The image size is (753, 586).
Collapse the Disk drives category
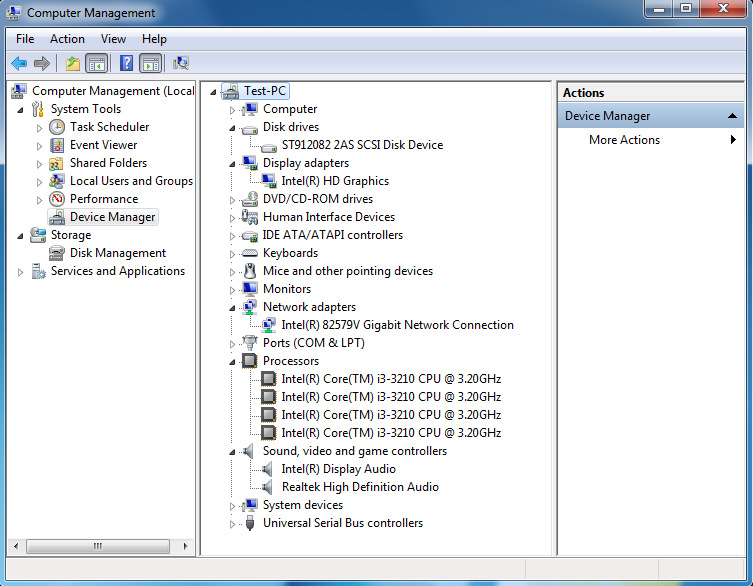(x=232, y=128)
